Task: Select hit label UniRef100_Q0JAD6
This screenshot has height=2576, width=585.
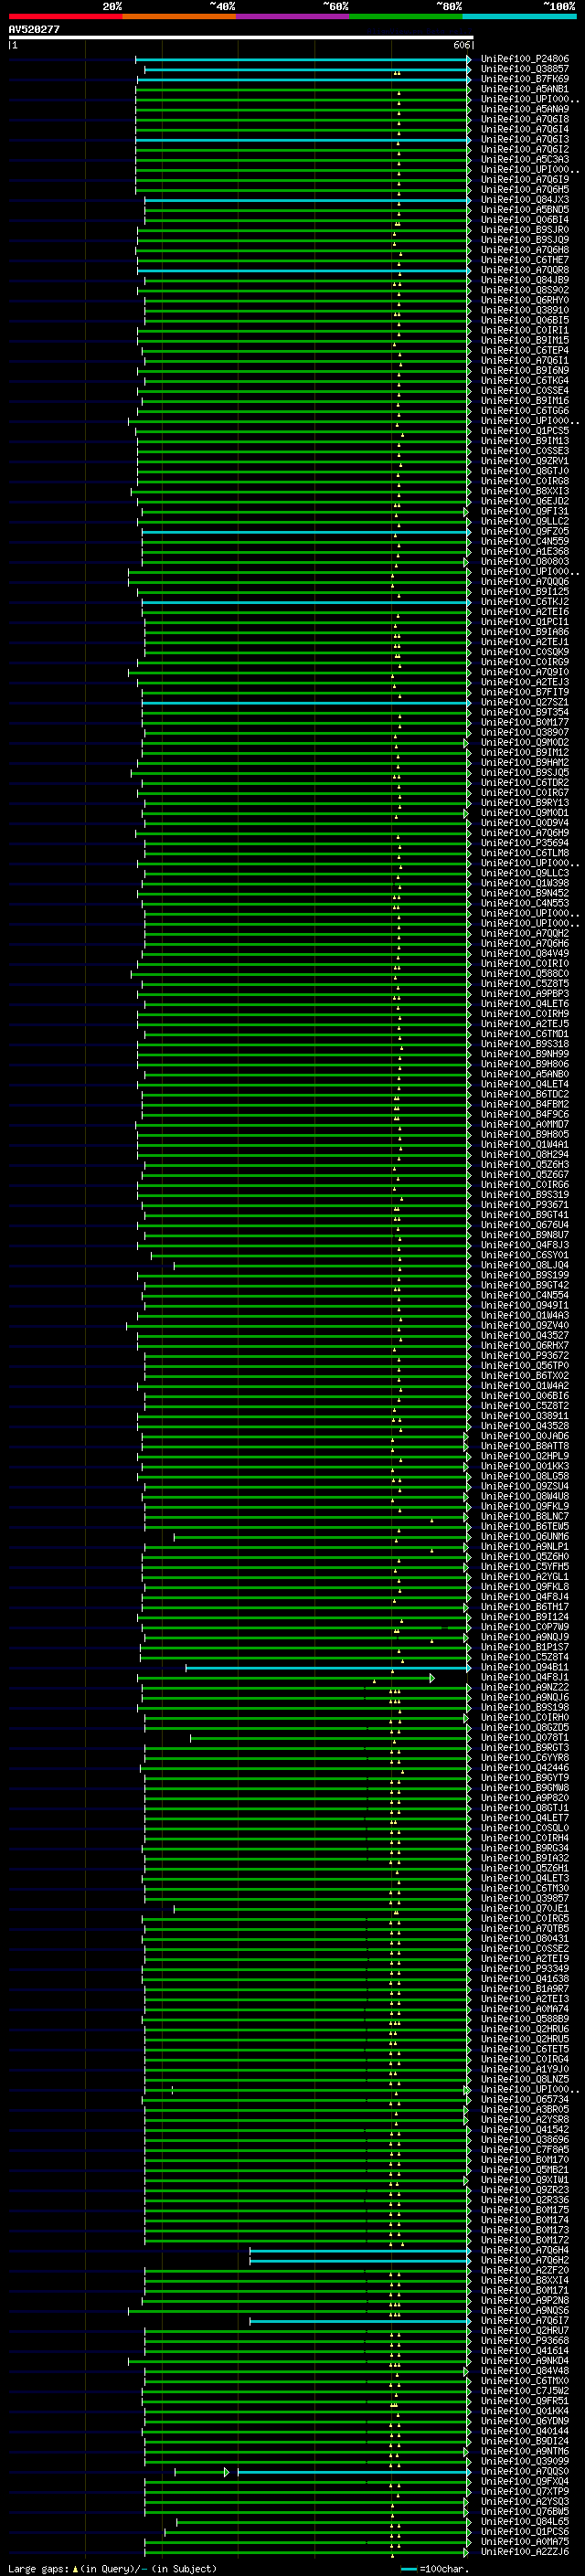Action: click(x=524, y=1436)
